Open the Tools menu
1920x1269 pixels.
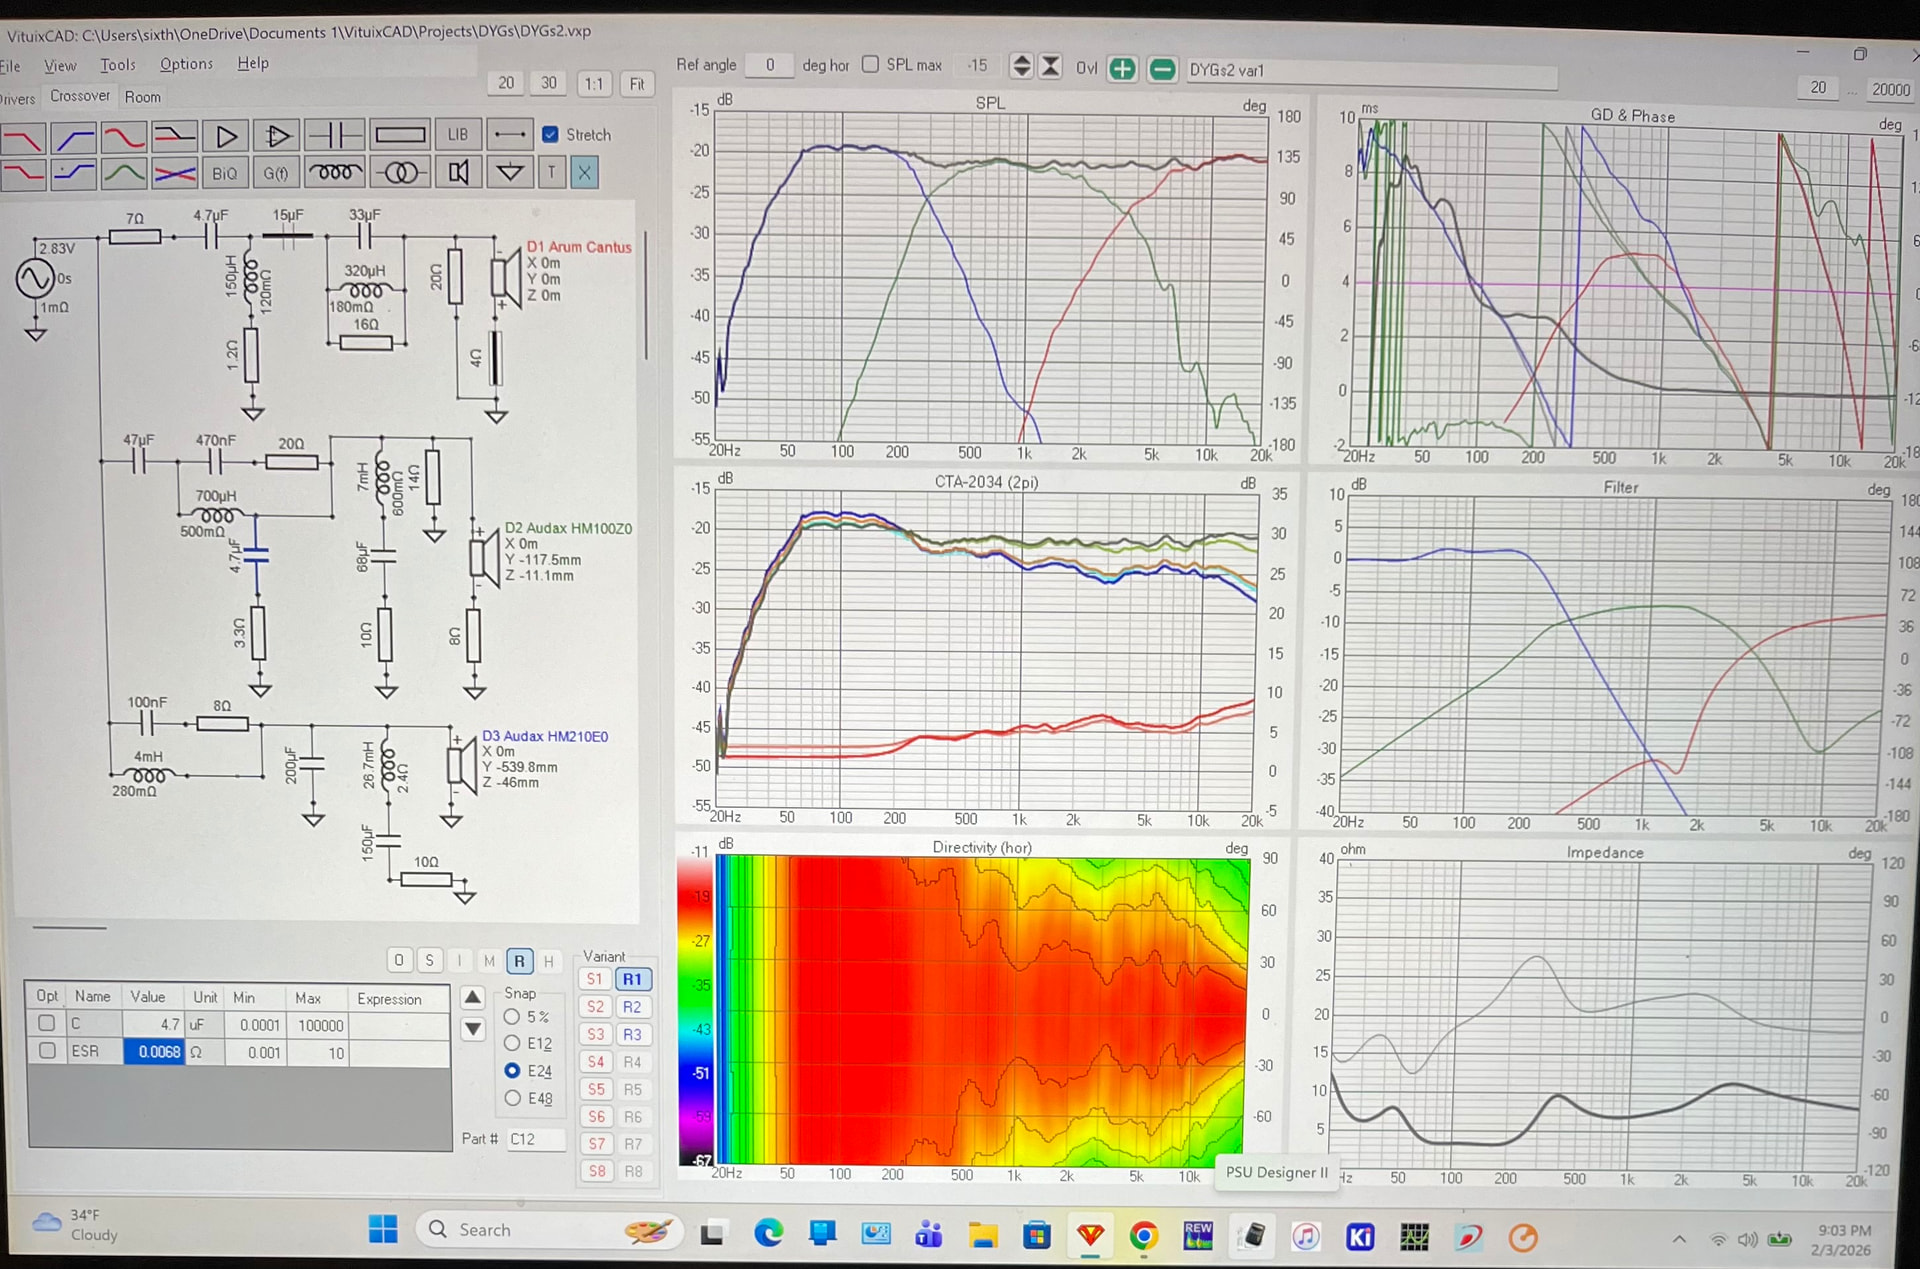[x=117, y=65]
